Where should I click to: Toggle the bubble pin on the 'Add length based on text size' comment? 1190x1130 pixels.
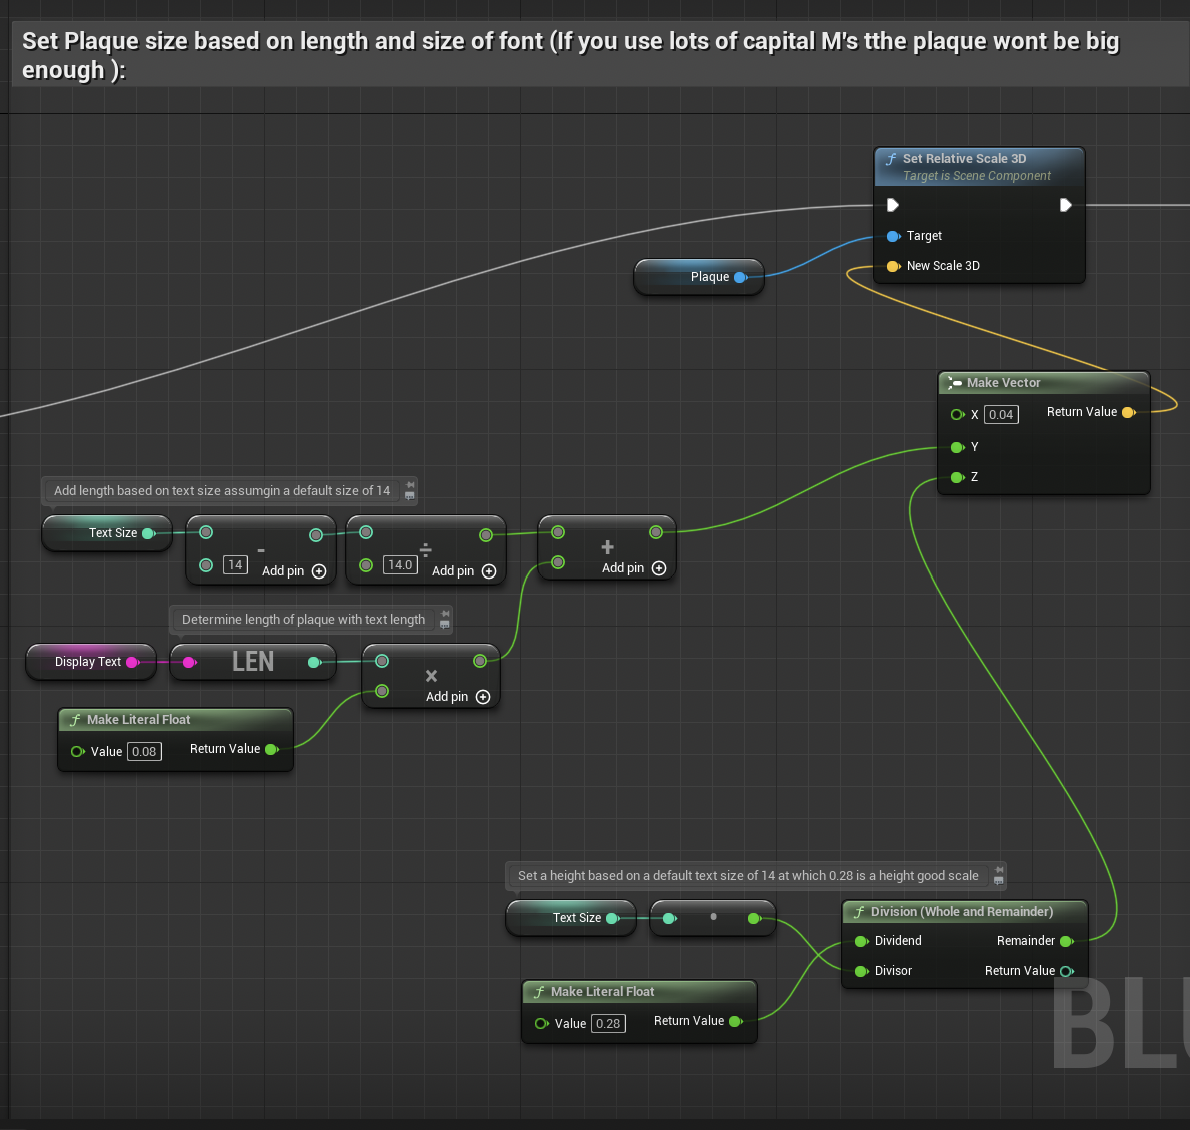(x=410, y=491)
